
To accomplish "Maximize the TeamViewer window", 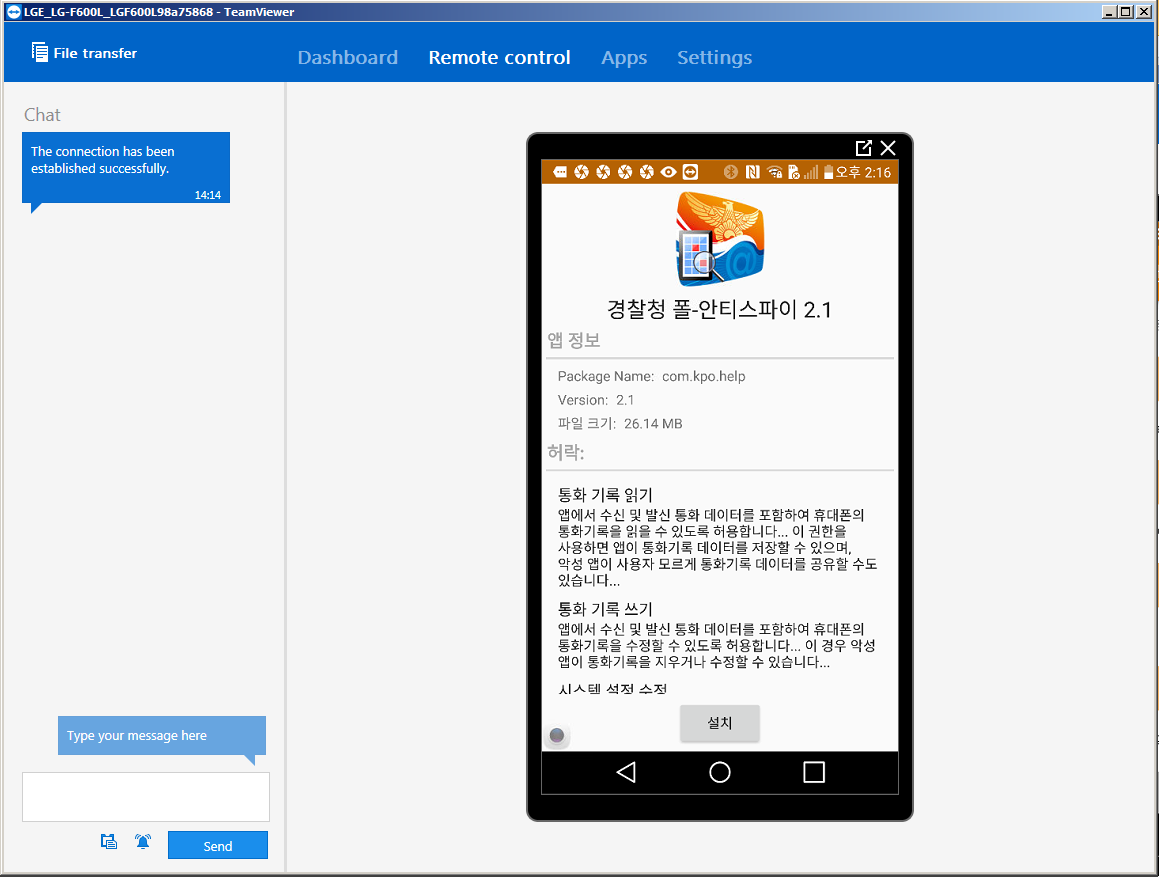I will pos(1125,12).
